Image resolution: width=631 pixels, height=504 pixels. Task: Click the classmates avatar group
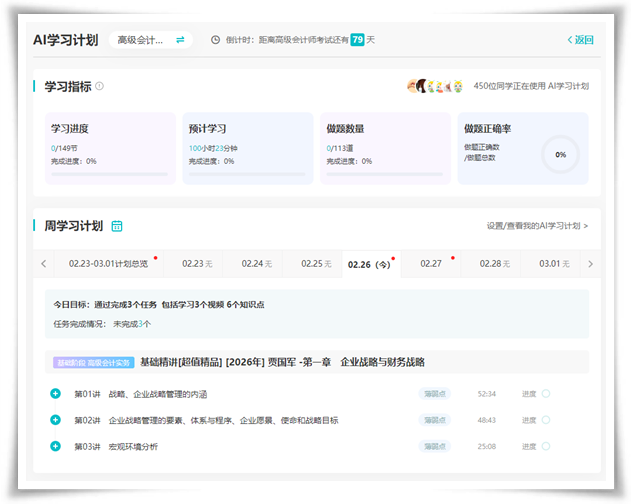click(x=435, y=87)
